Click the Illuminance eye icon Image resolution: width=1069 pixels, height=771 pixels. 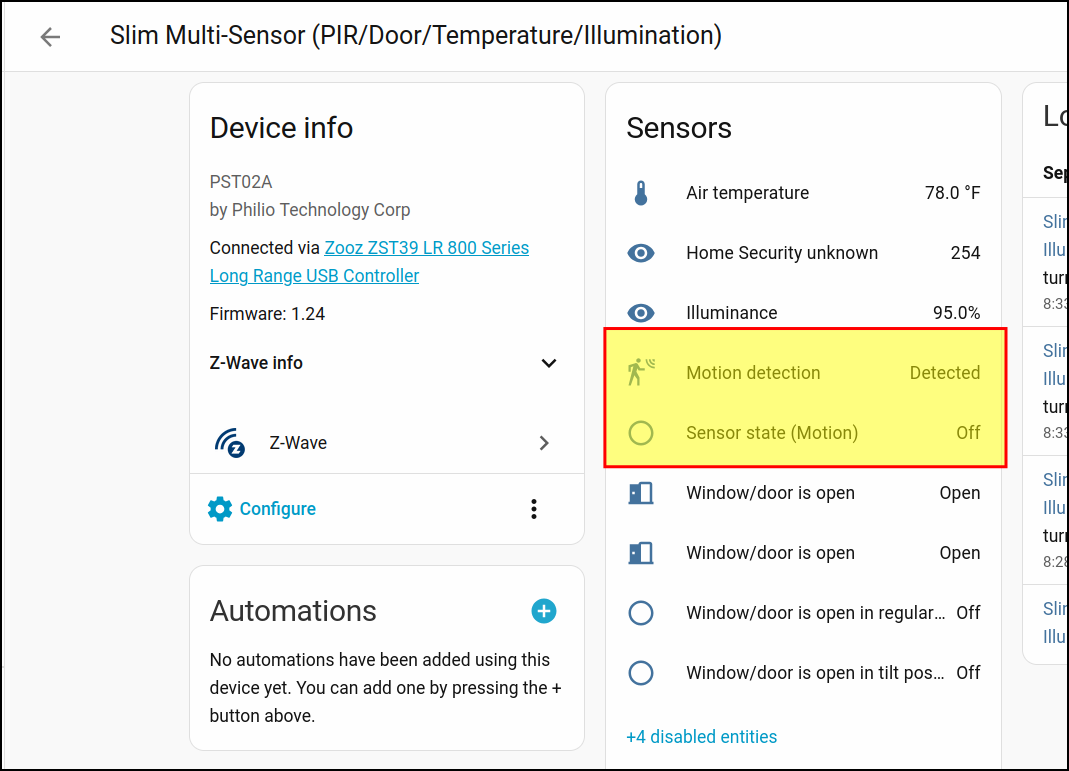point(641,313)
